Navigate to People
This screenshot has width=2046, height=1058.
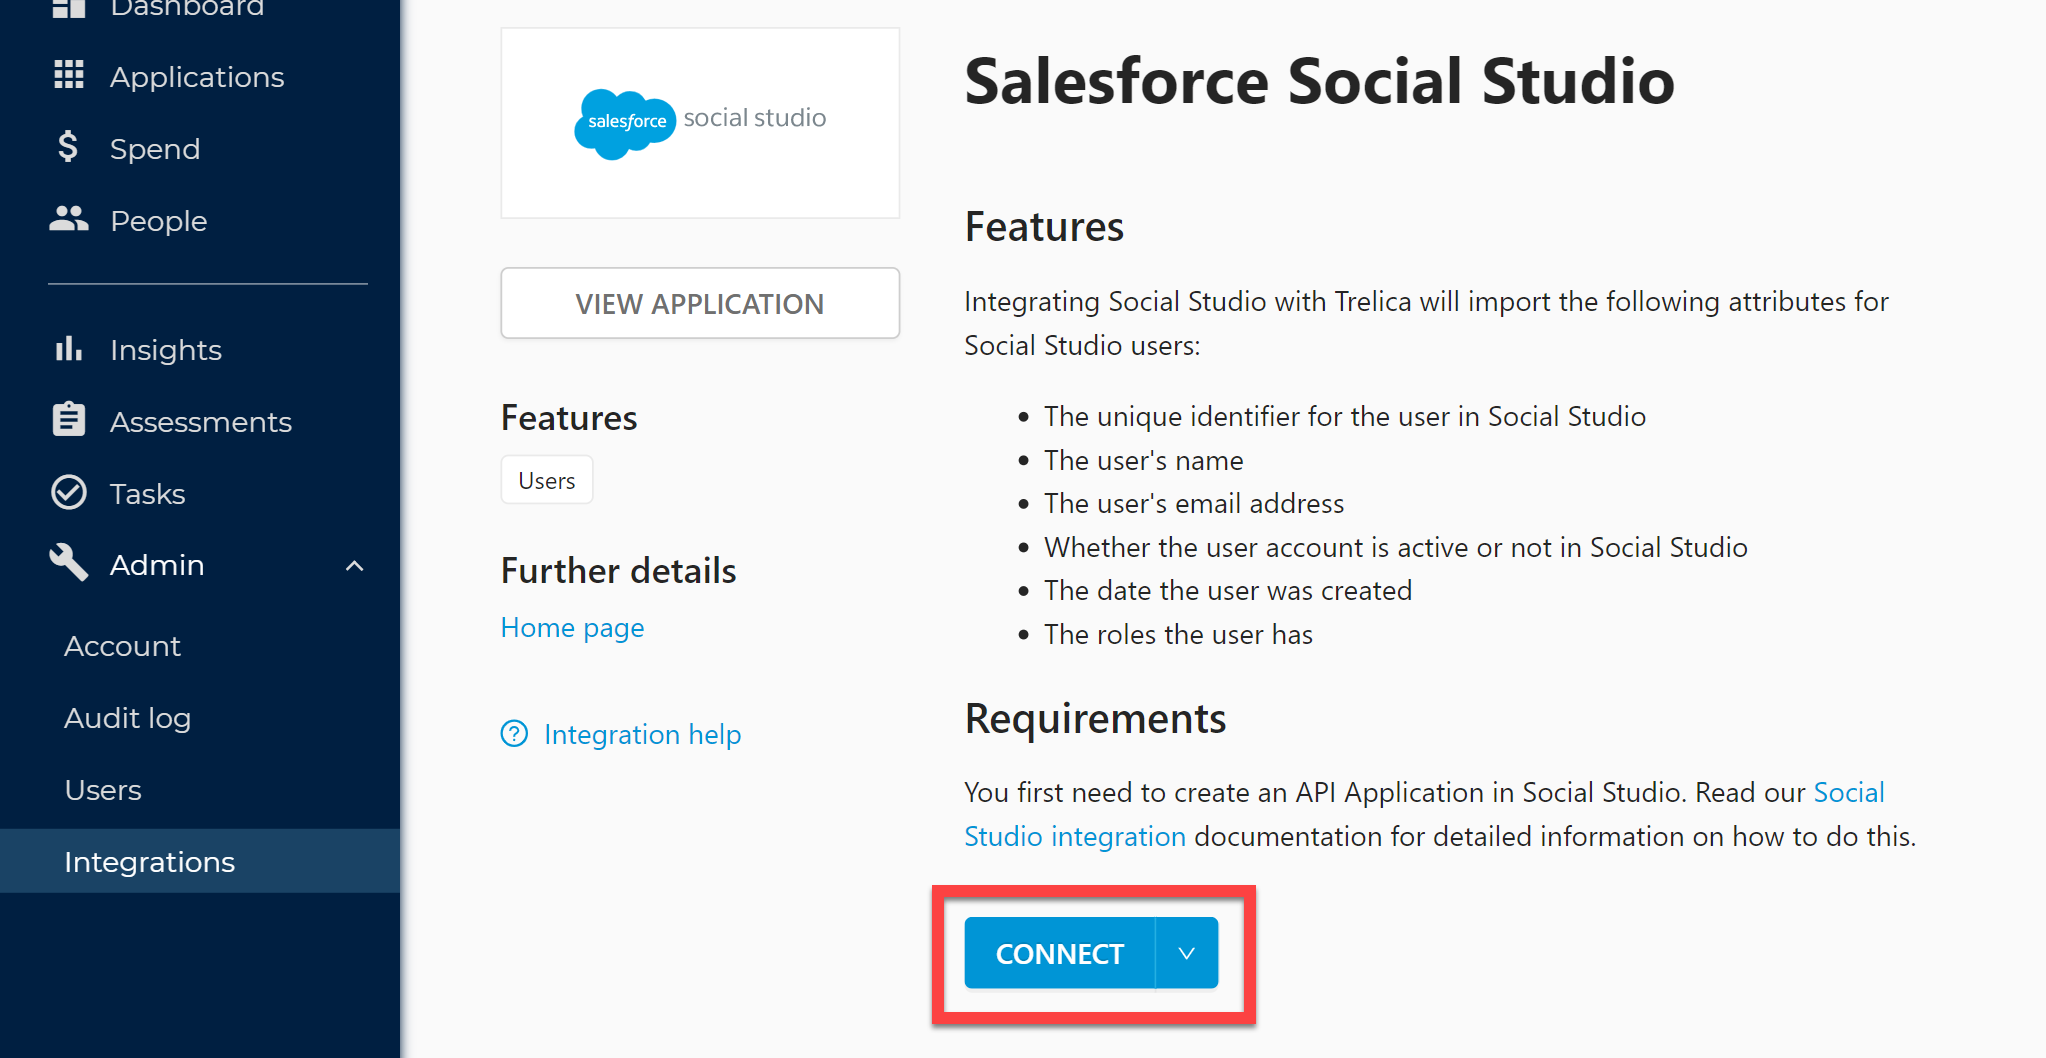pyautogui.click(x=158, y=221)
